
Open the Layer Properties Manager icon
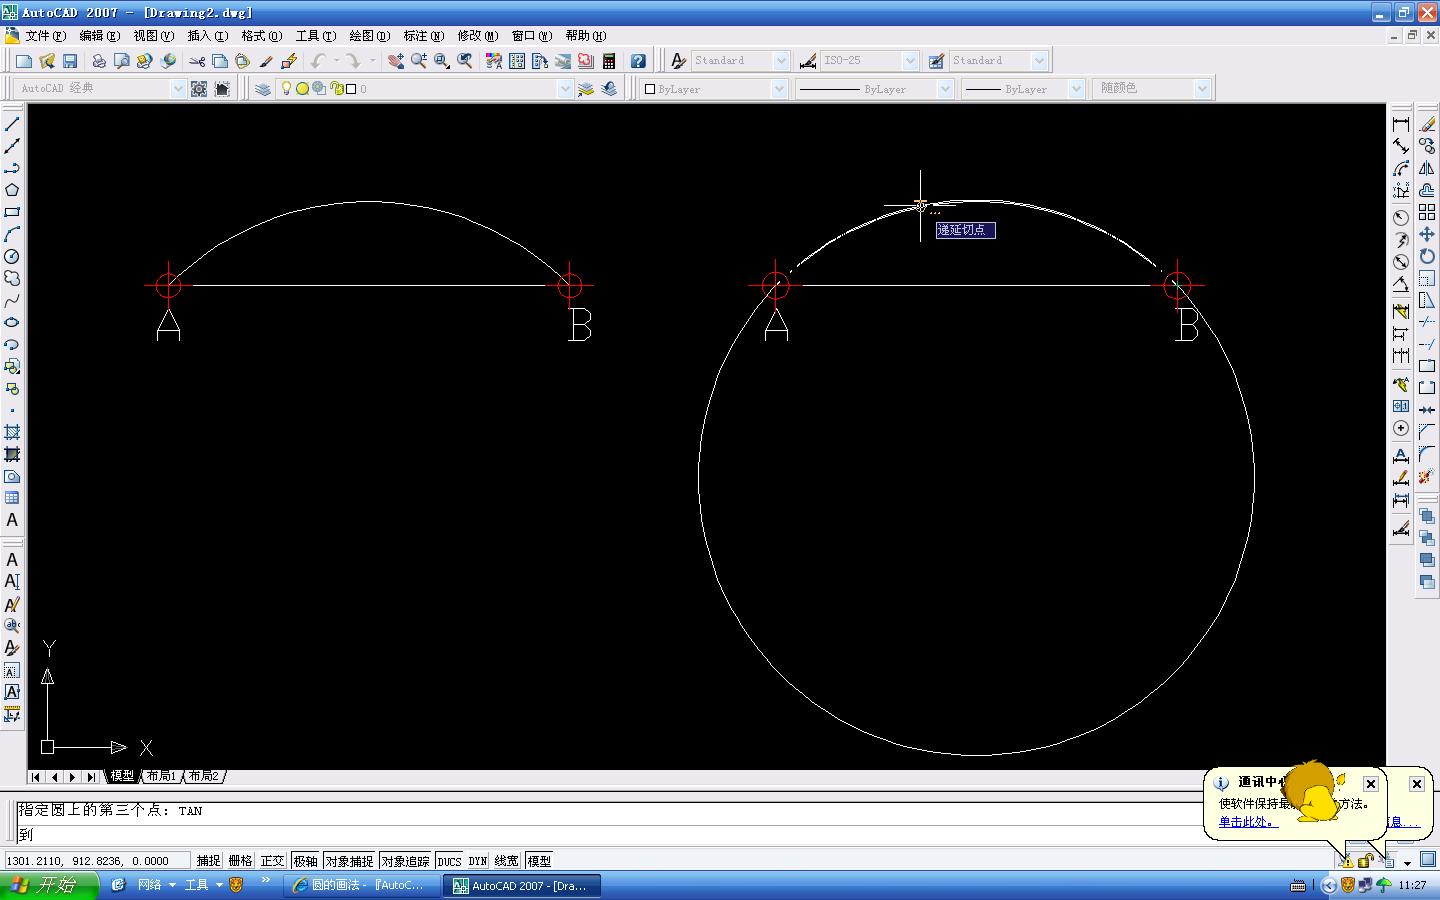[263, 89]
